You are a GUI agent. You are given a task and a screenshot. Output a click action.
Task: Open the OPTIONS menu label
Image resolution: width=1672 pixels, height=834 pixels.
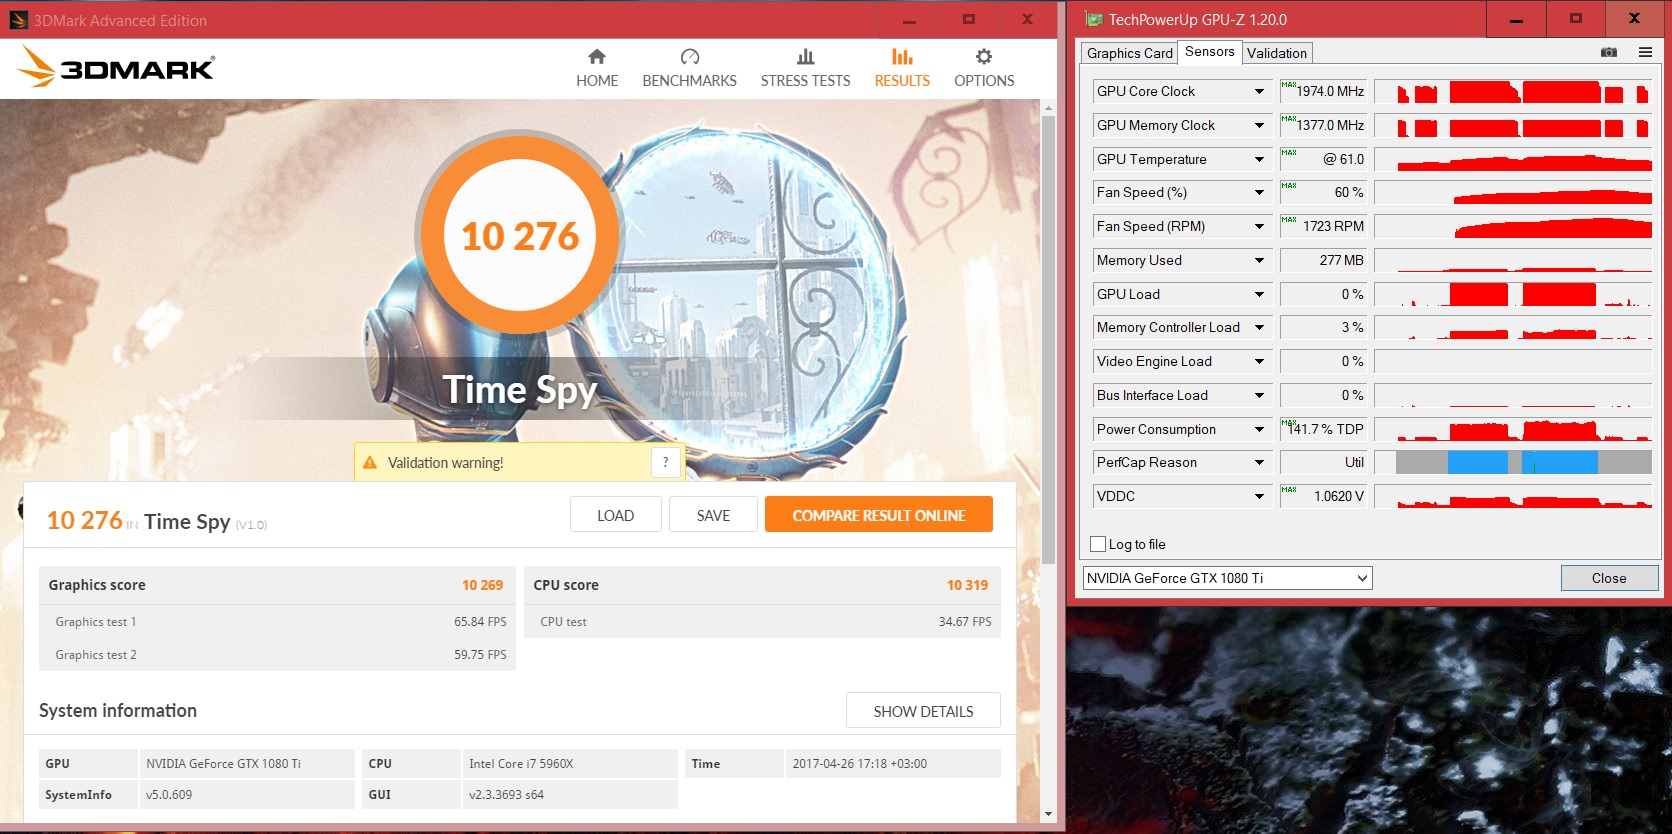(984, 81)
